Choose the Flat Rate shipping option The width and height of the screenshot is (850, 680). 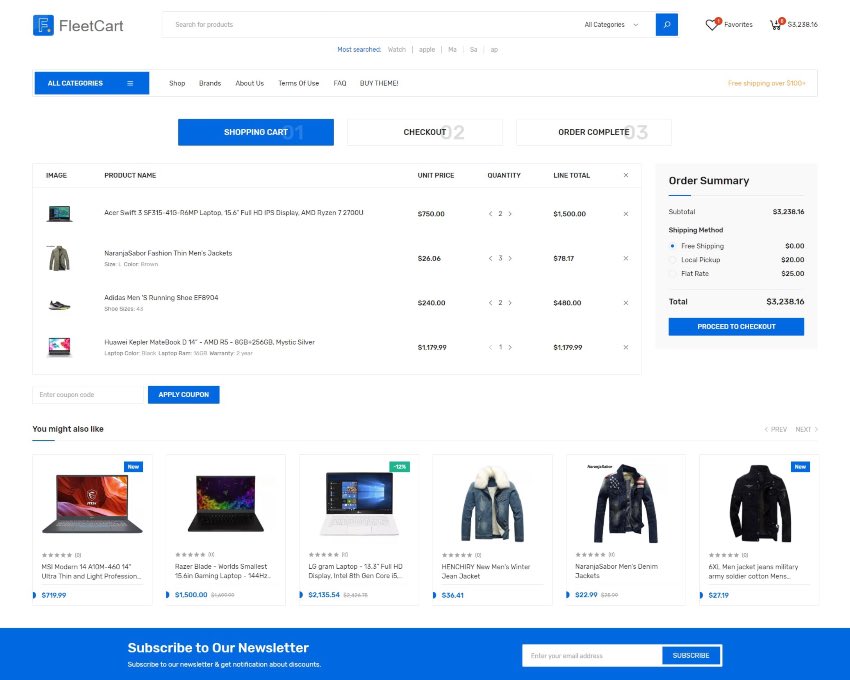pos(671,273)
